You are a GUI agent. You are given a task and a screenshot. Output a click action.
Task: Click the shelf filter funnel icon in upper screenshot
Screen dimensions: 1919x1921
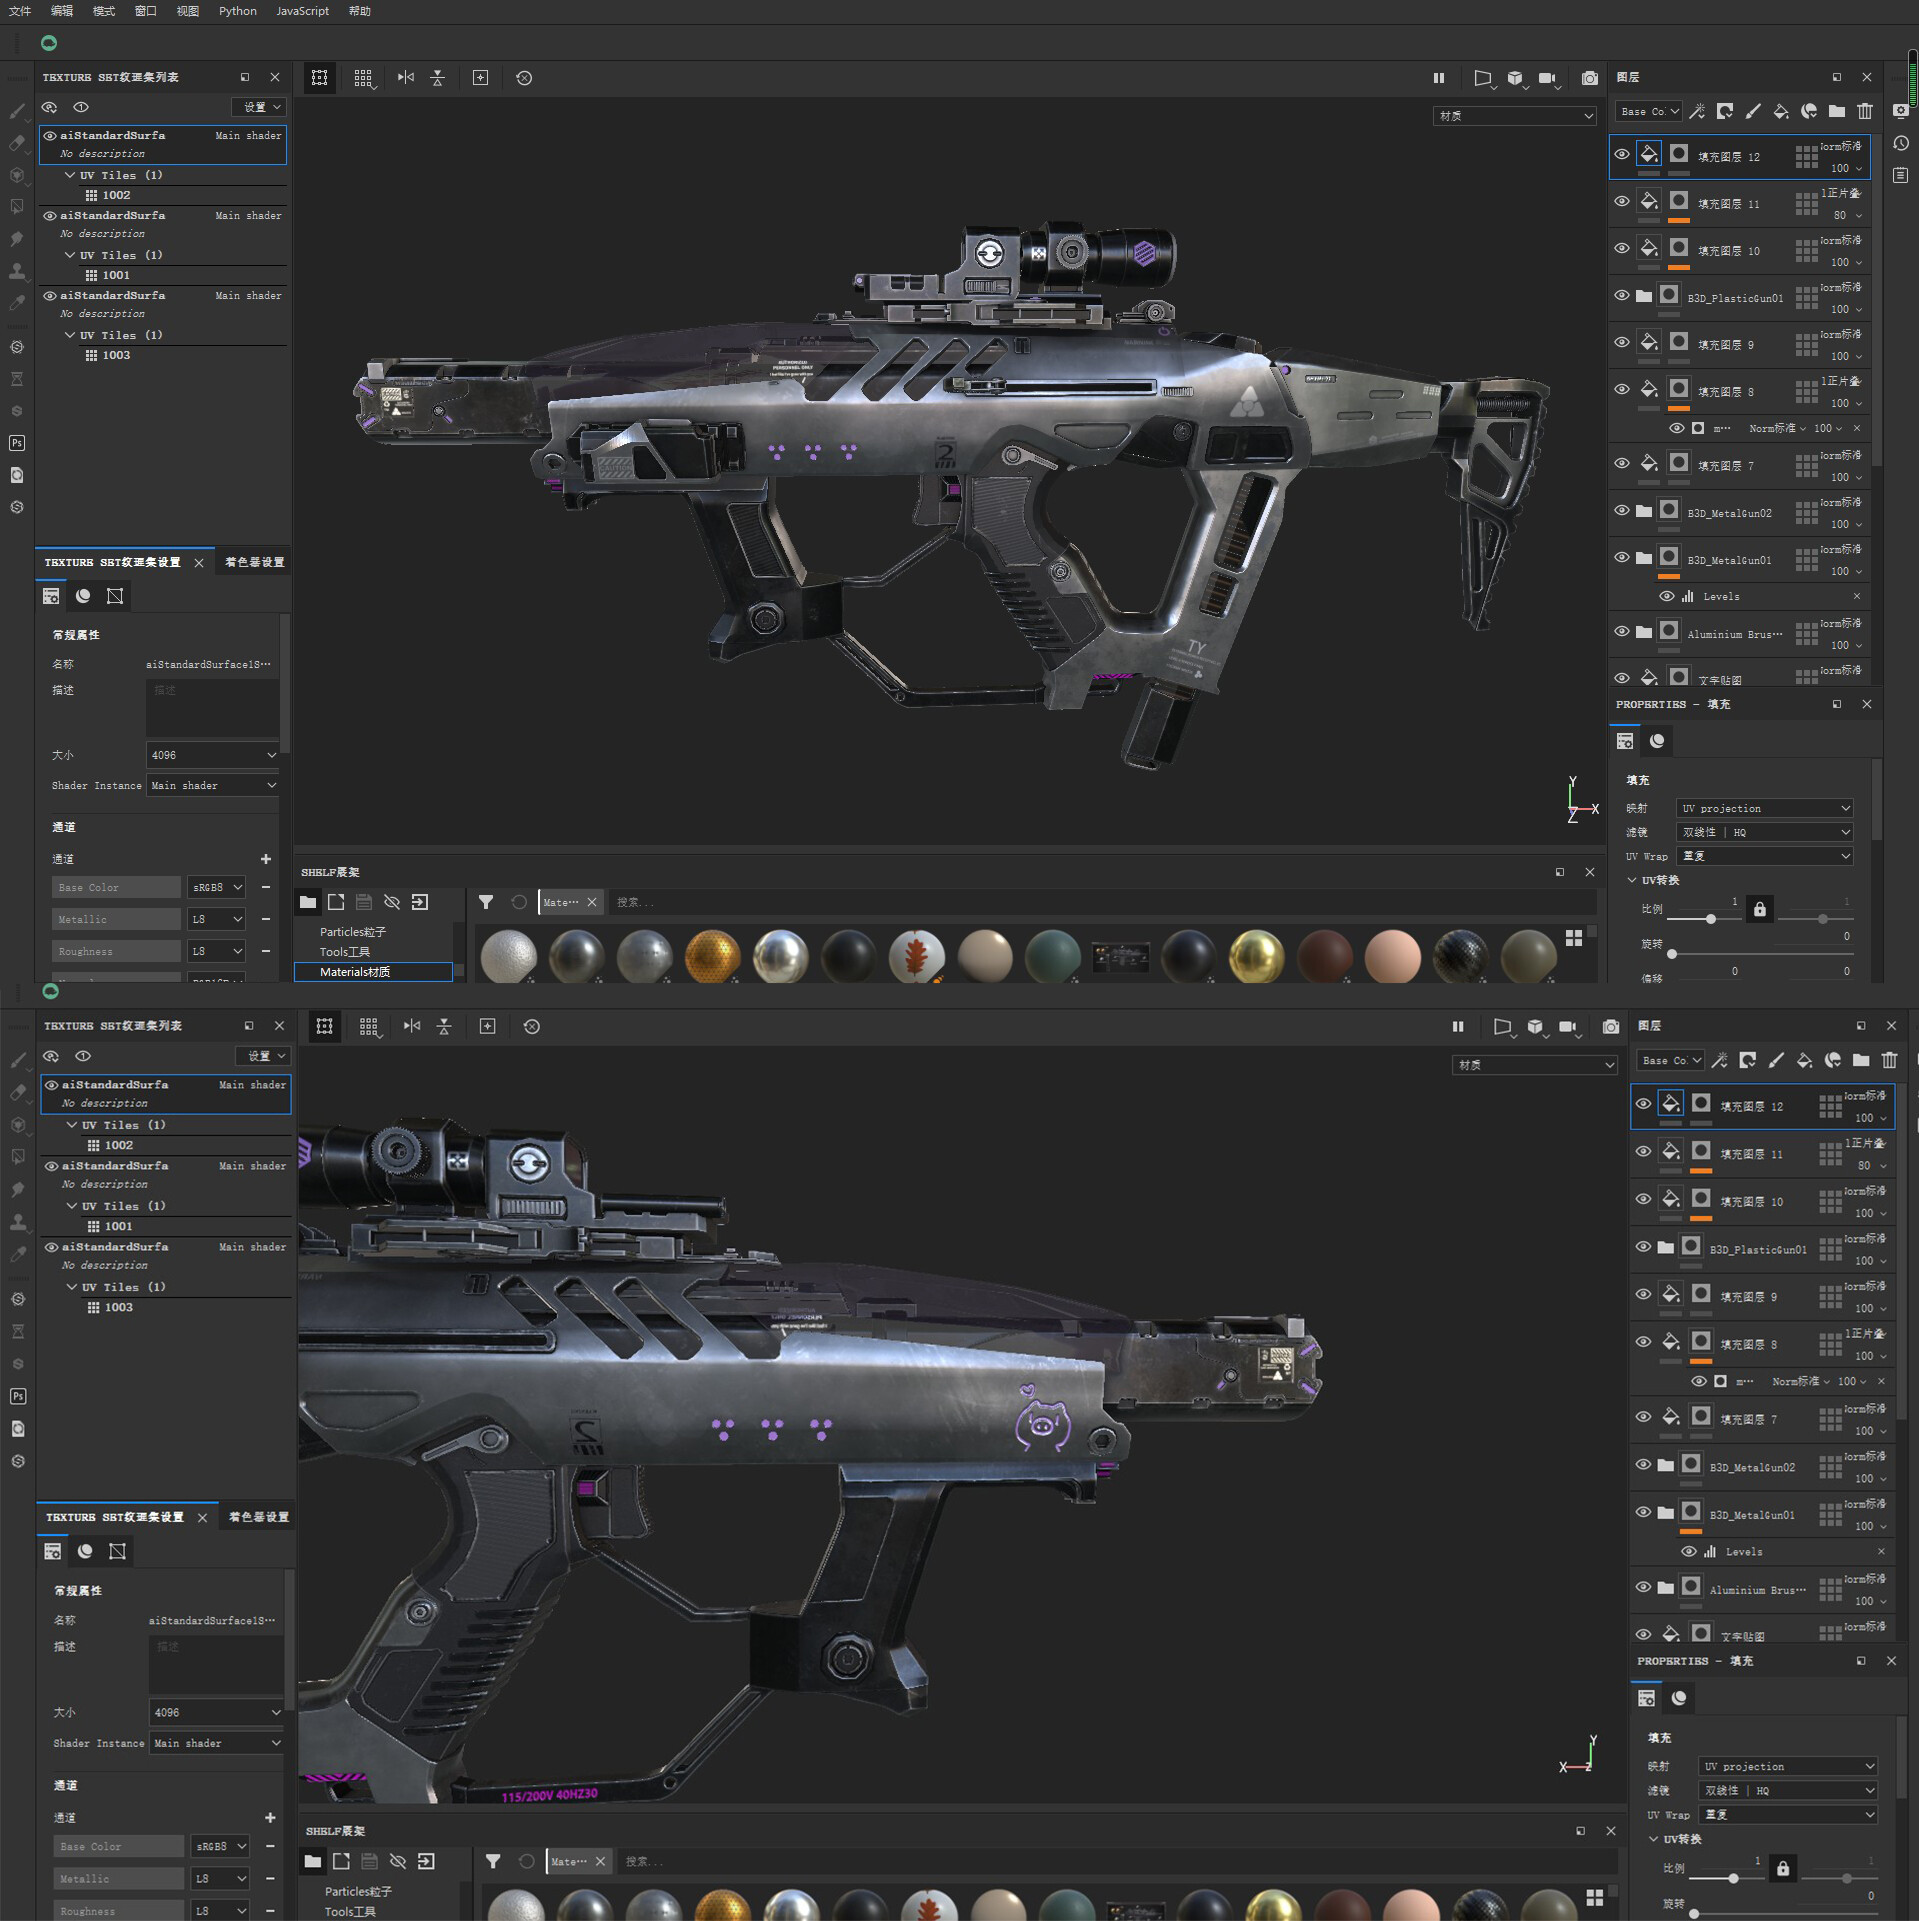click(x=486, y=902)
